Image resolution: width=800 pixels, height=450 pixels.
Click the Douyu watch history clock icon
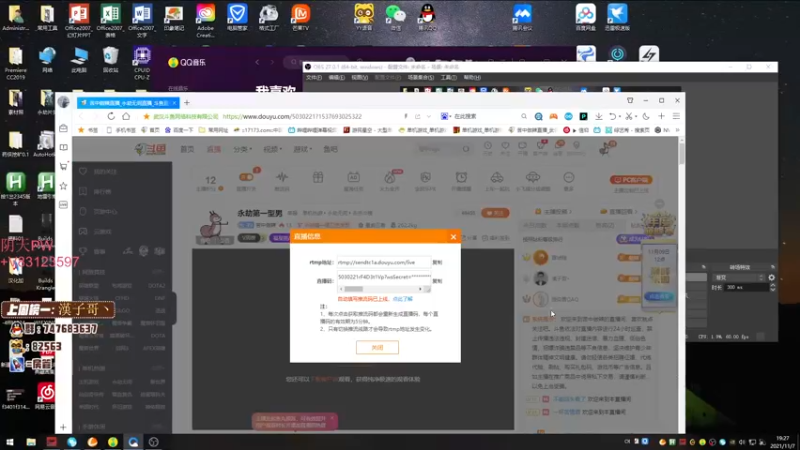[488, 146]
